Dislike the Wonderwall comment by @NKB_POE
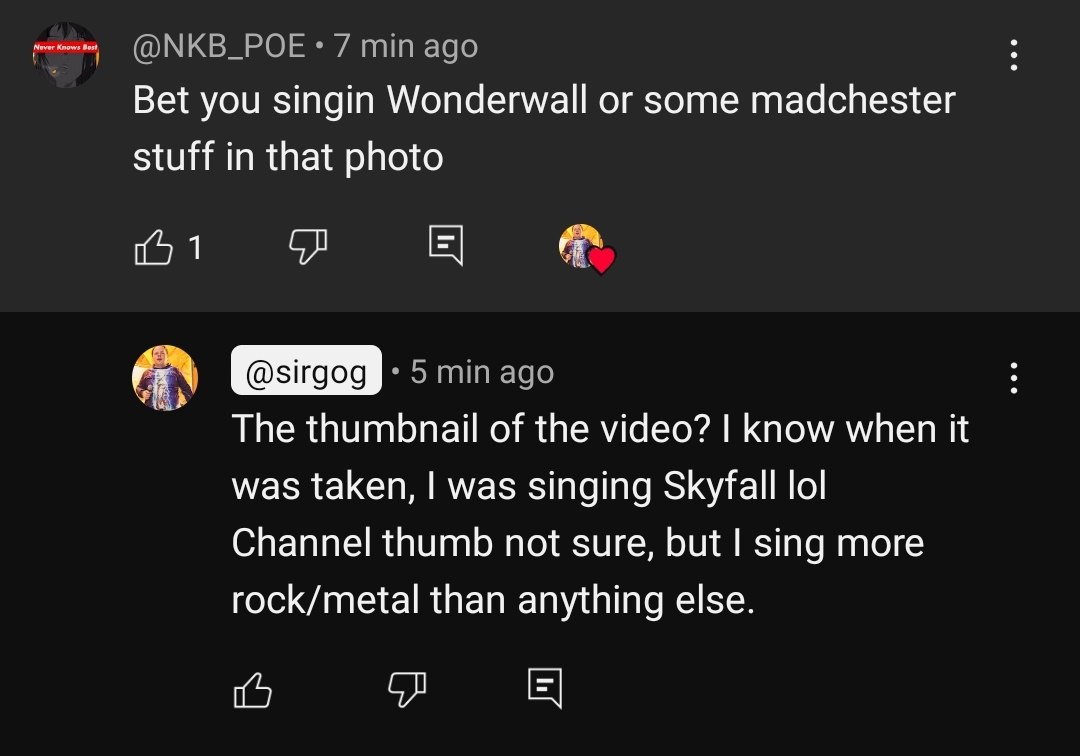The width and height of the screenshot is (1080, 756). click(309, 246)
